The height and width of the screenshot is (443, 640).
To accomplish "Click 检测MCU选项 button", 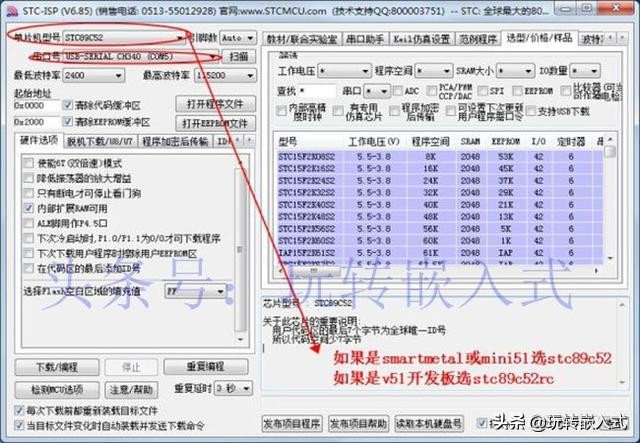I will click(57, 390).
